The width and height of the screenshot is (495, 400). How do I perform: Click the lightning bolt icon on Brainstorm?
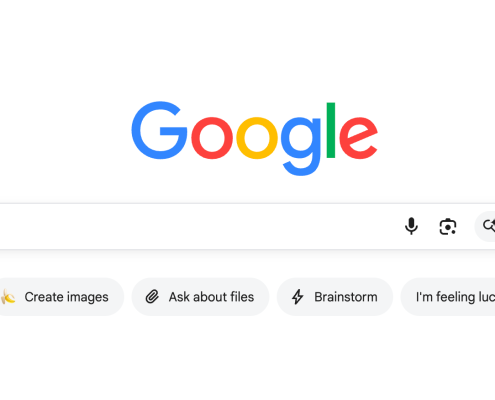[x=298, y=297]
